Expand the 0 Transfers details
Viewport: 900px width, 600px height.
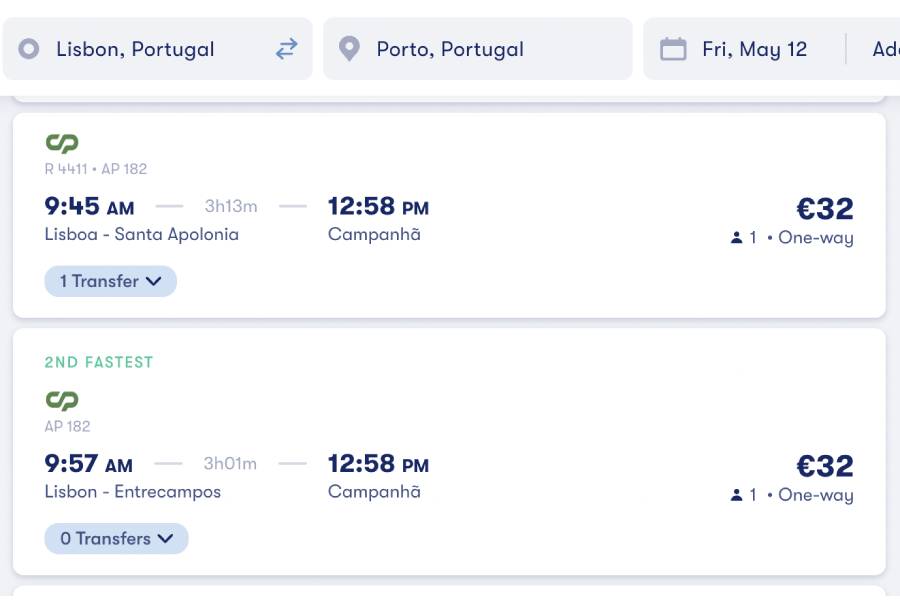pos(116,539)
